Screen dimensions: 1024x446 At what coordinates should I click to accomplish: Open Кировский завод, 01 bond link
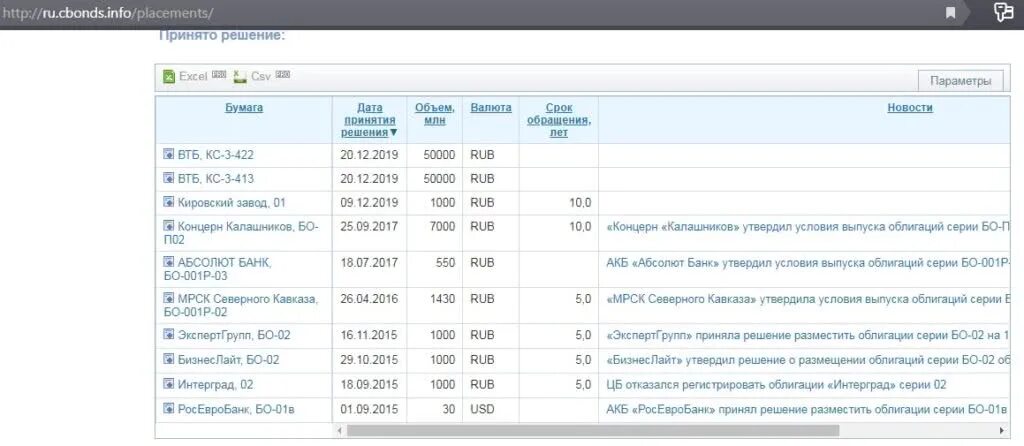click(232, 202)
